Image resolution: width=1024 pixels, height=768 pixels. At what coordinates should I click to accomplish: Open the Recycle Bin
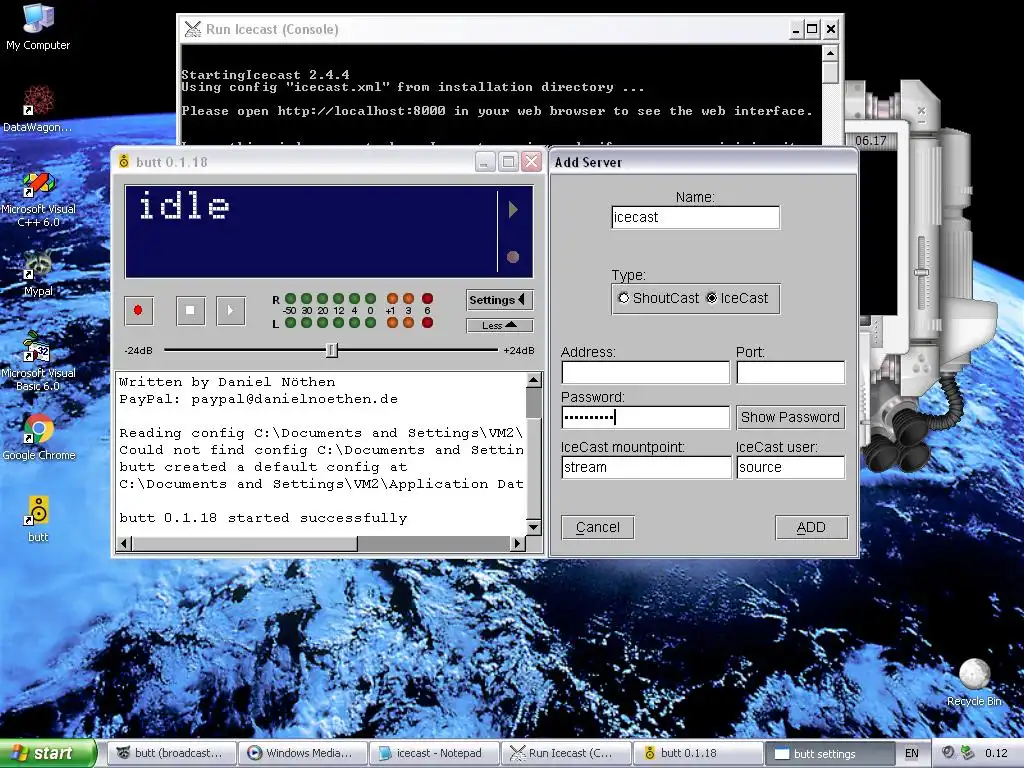tap(974, 682)
